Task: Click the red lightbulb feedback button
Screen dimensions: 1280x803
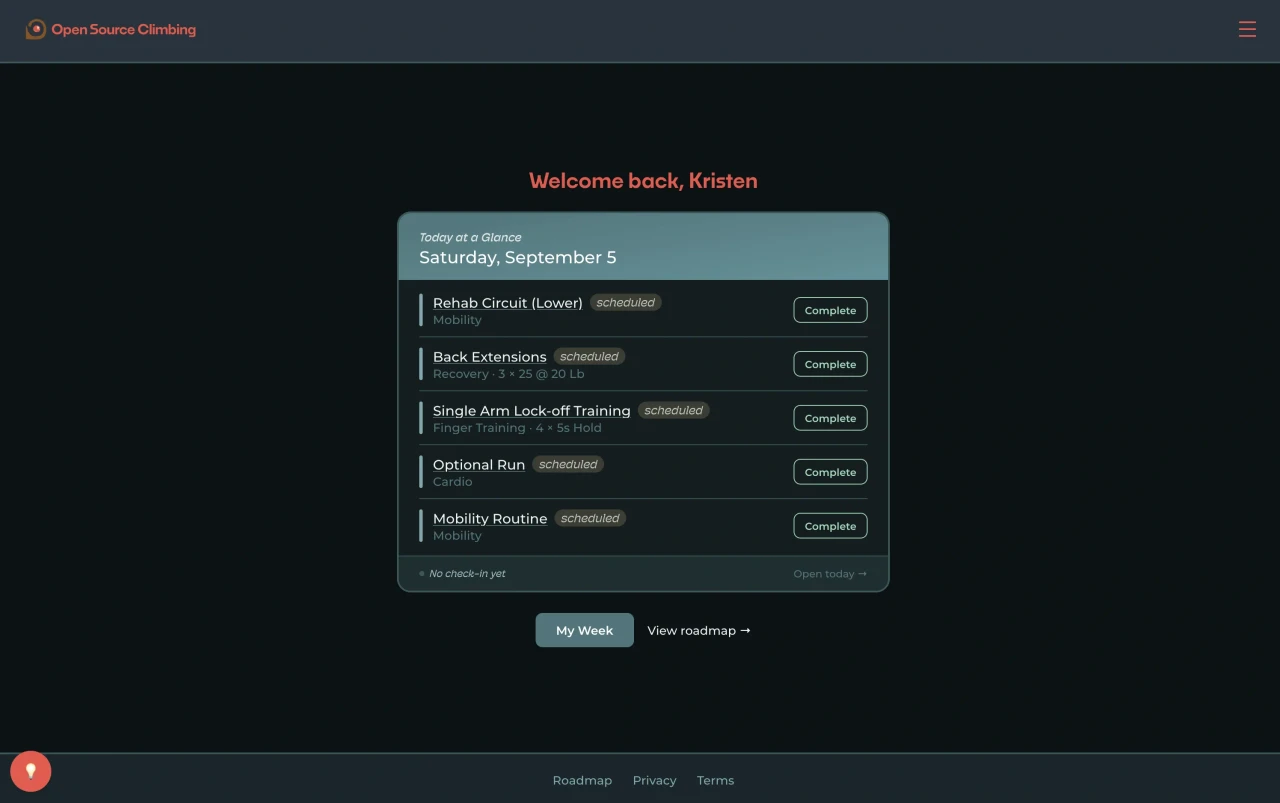Action: point(31,771)
